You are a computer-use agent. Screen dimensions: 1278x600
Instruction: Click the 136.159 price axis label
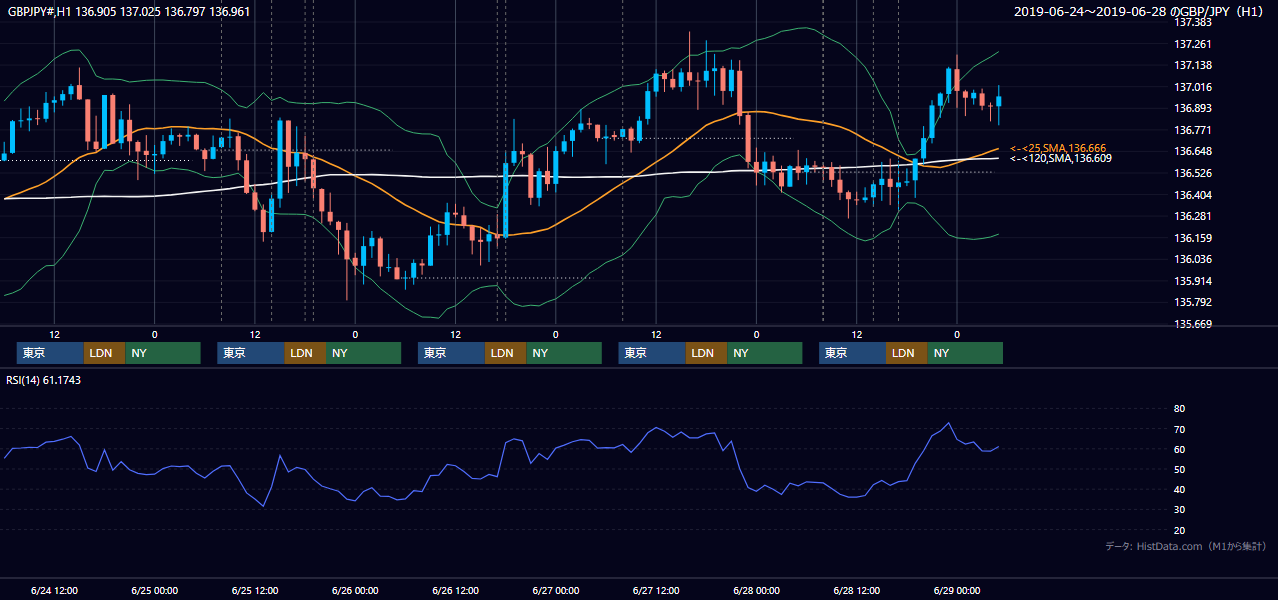tap(1193, 238)
